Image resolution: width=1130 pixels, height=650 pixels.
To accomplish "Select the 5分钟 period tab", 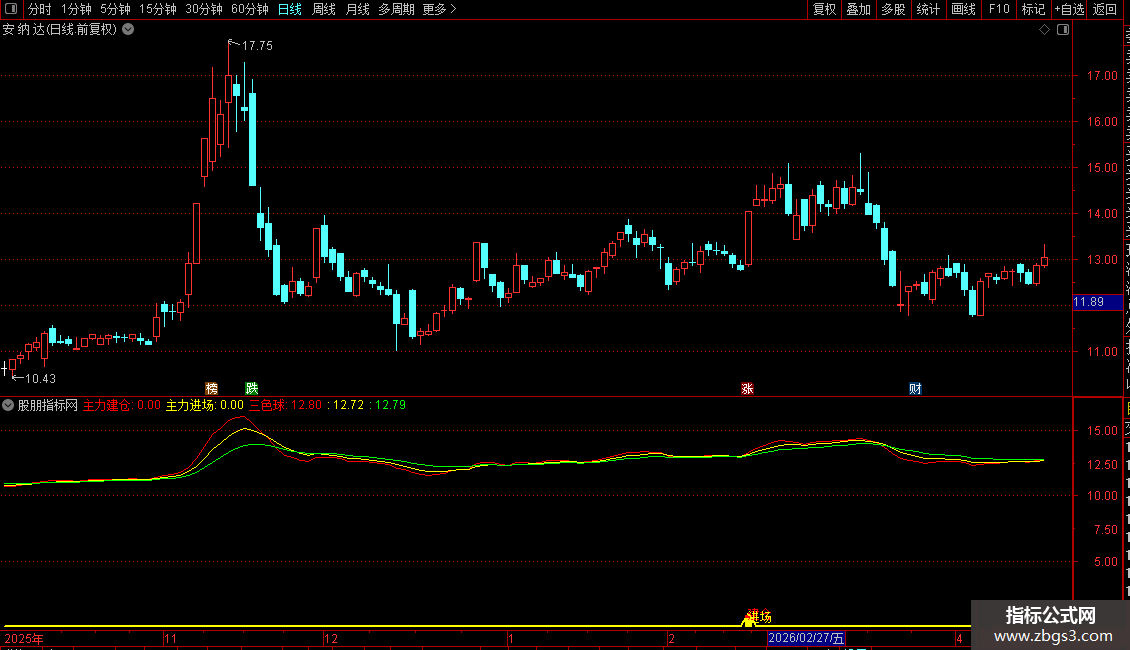I will click(x=115, y=9).
